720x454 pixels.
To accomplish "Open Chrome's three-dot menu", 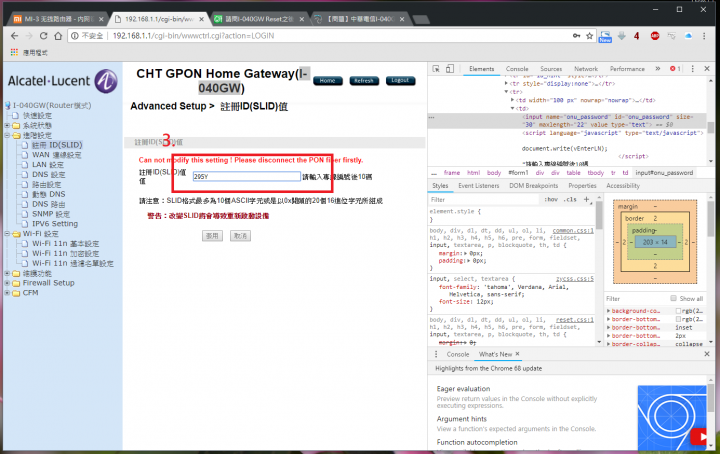I will [704, 36].
